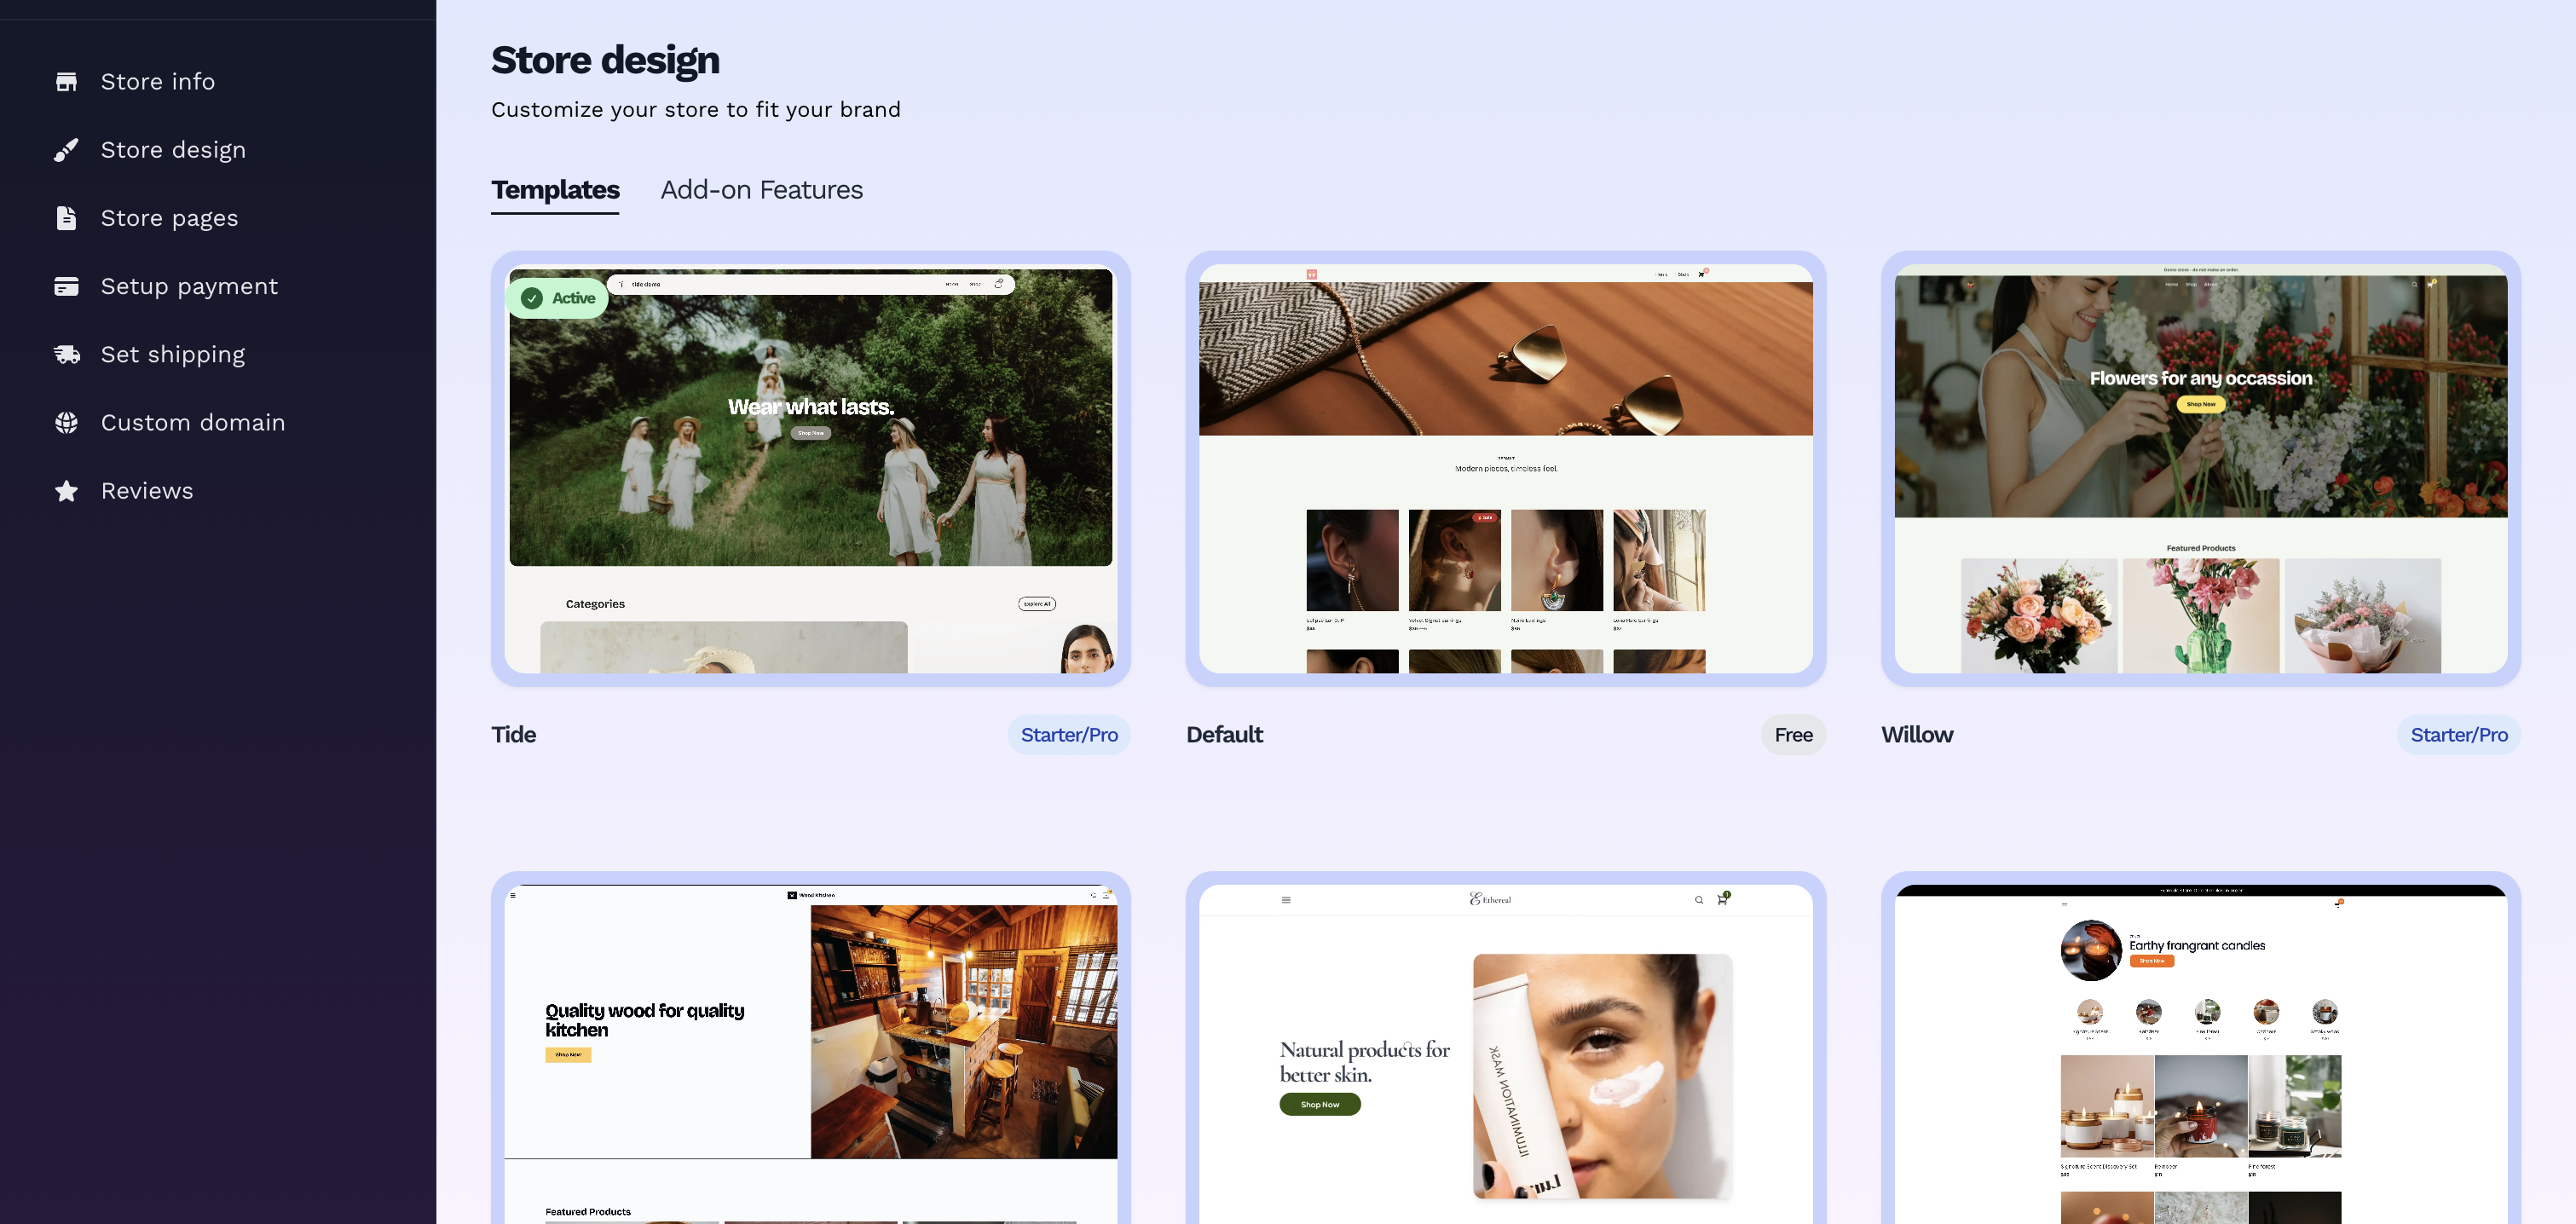
Task: Click the Custom domain globe icon
Action: [x=66, y=422]
